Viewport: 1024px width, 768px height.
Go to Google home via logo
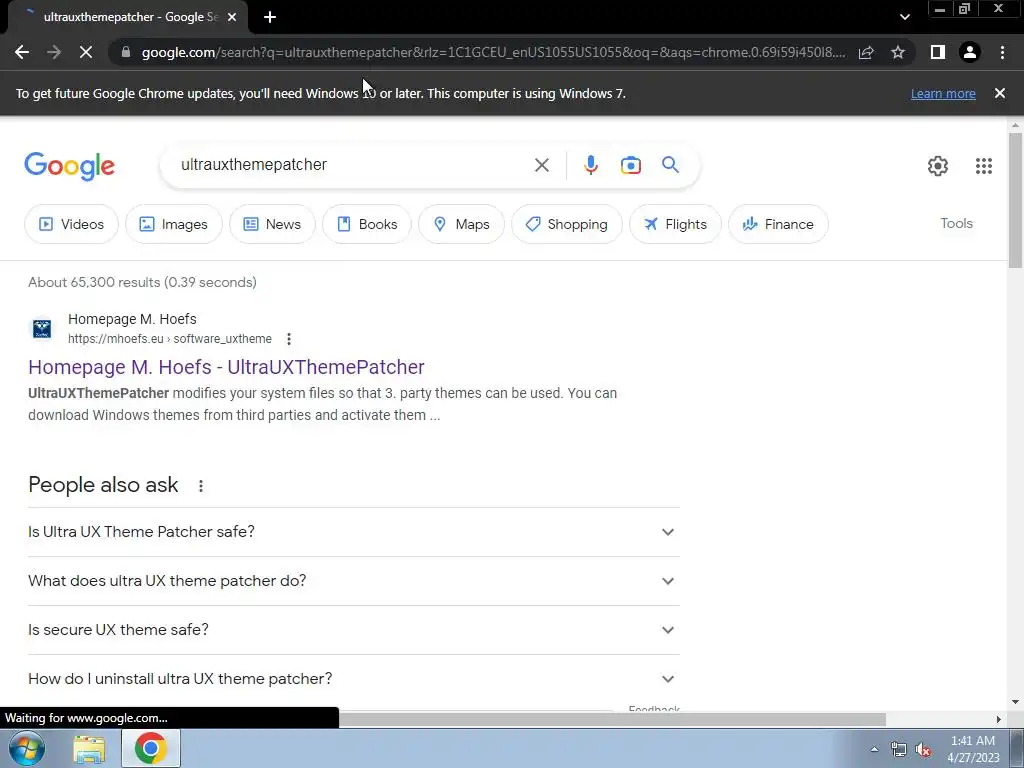[x=69, y=166]
